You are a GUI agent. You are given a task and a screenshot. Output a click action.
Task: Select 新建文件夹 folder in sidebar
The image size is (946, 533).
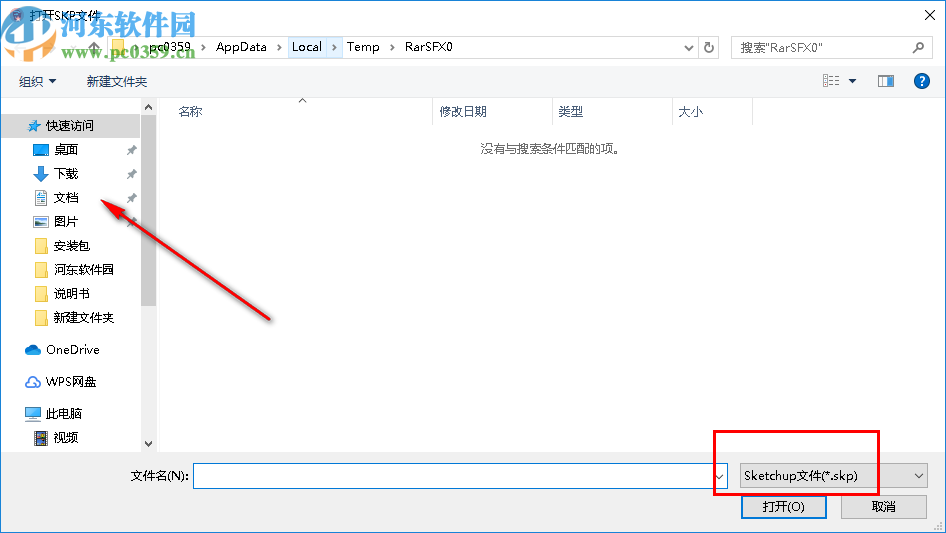[84, 318]
